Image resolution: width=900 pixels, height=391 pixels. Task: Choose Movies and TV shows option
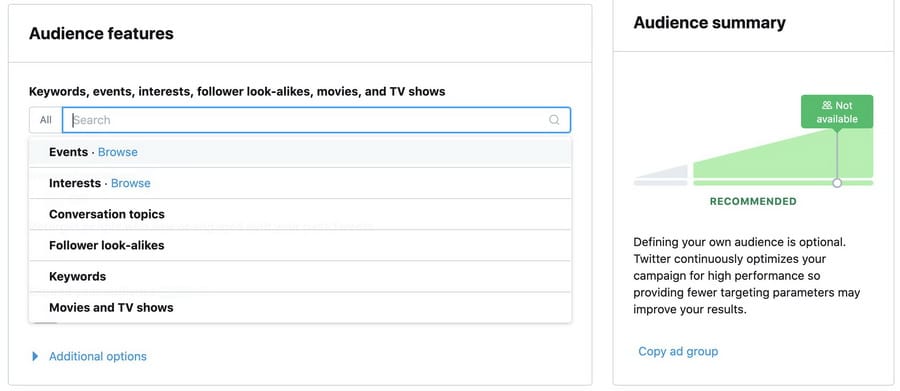(x=300, y=307)
